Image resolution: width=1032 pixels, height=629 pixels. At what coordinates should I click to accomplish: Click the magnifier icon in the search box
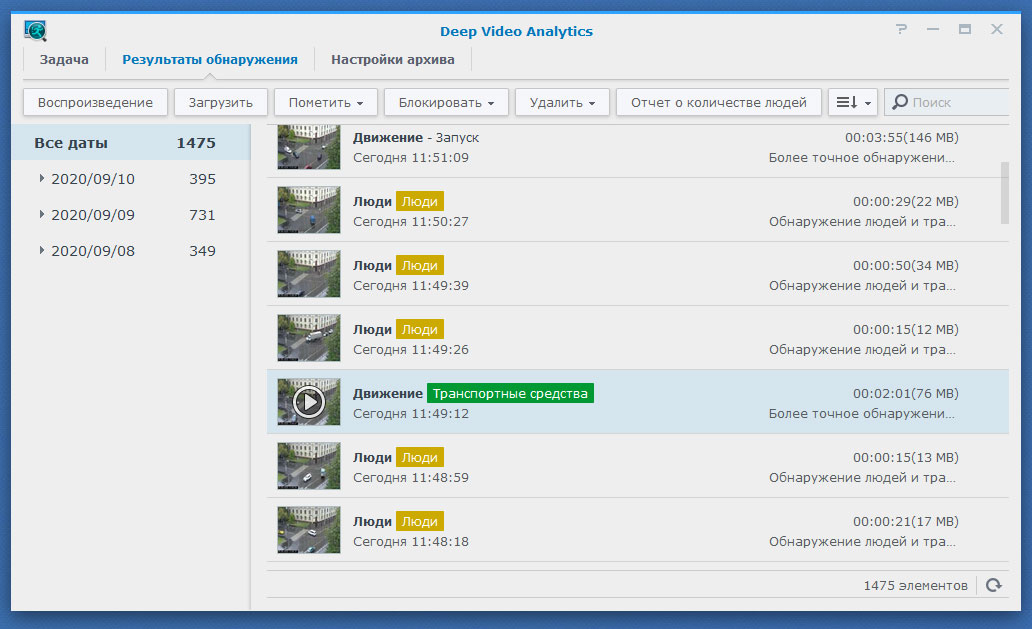[x=900, y=102]
